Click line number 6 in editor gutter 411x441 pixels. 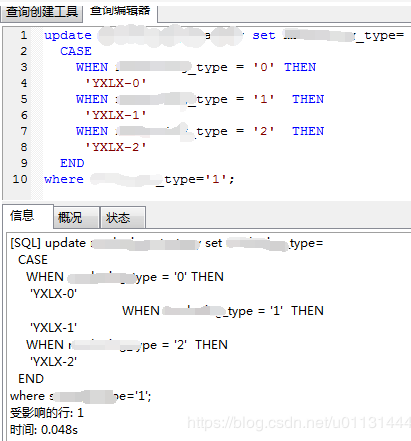tap(24, 115)
